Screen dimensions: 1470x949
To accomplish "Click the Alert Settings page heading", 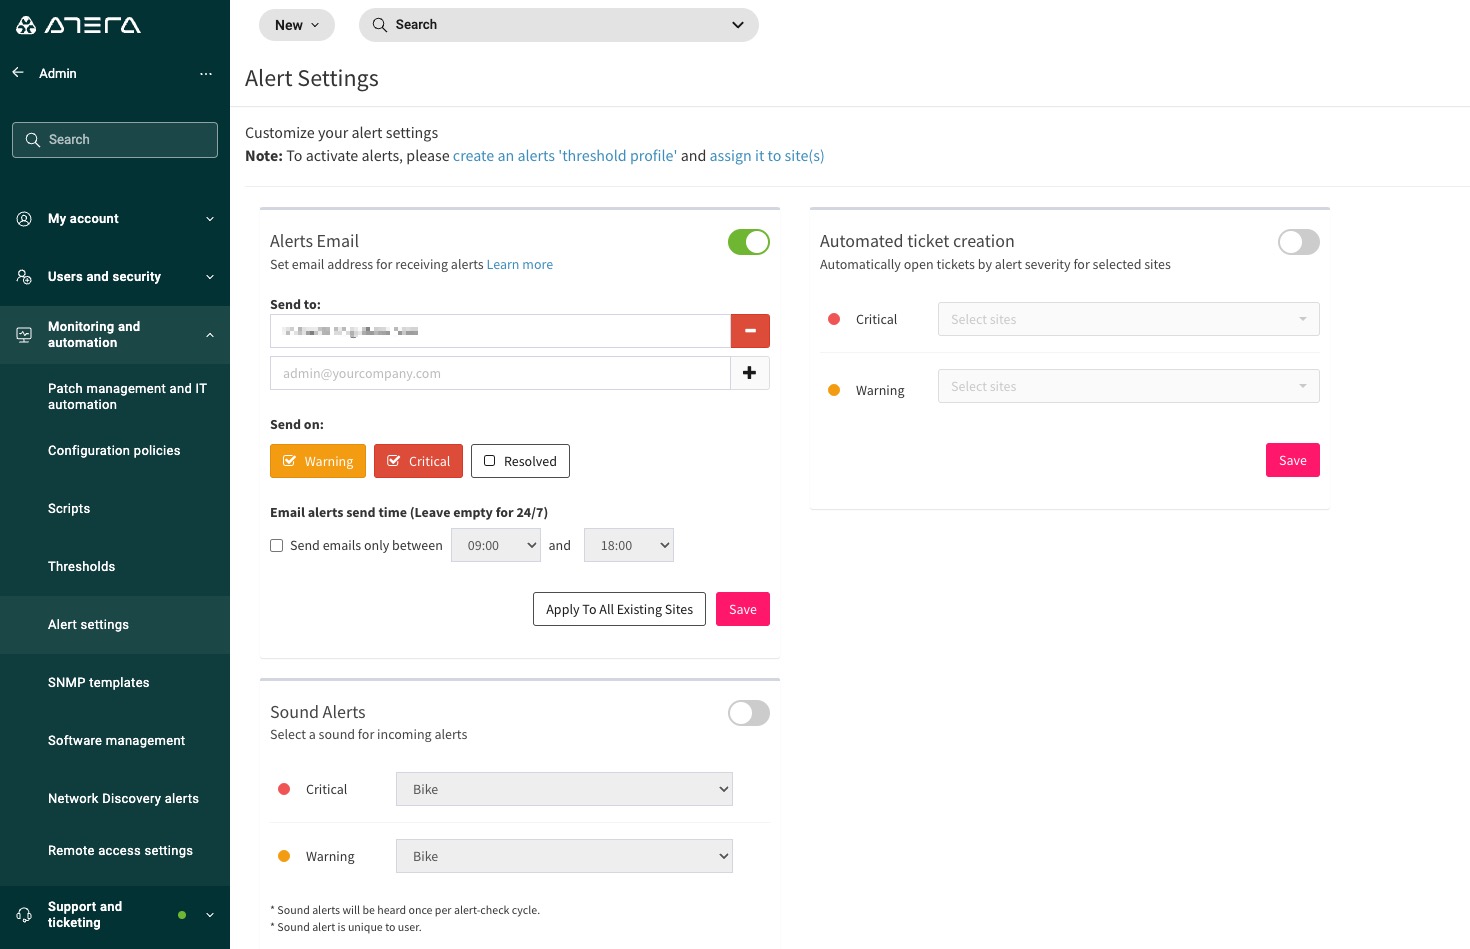I will coord(312,78).
